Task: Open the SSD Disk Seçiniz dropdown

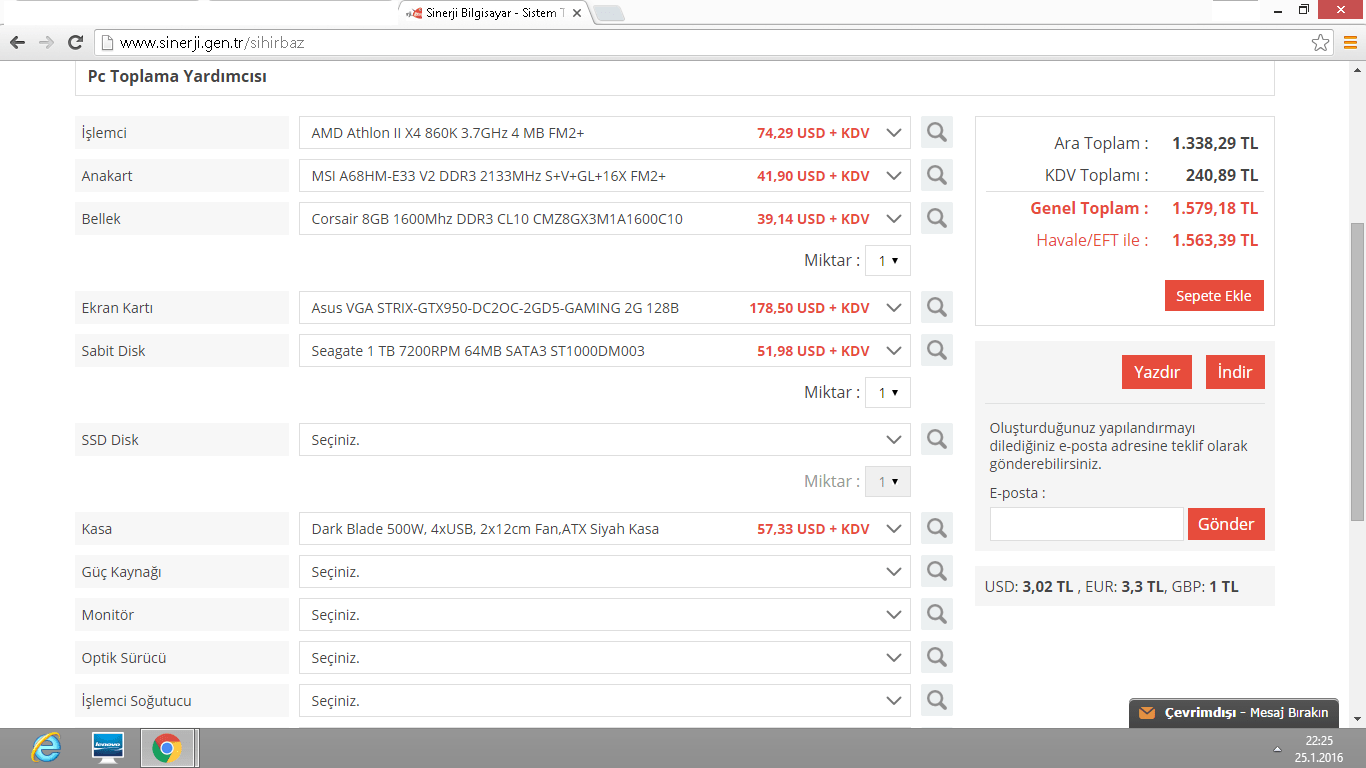Action: (605, 440)
